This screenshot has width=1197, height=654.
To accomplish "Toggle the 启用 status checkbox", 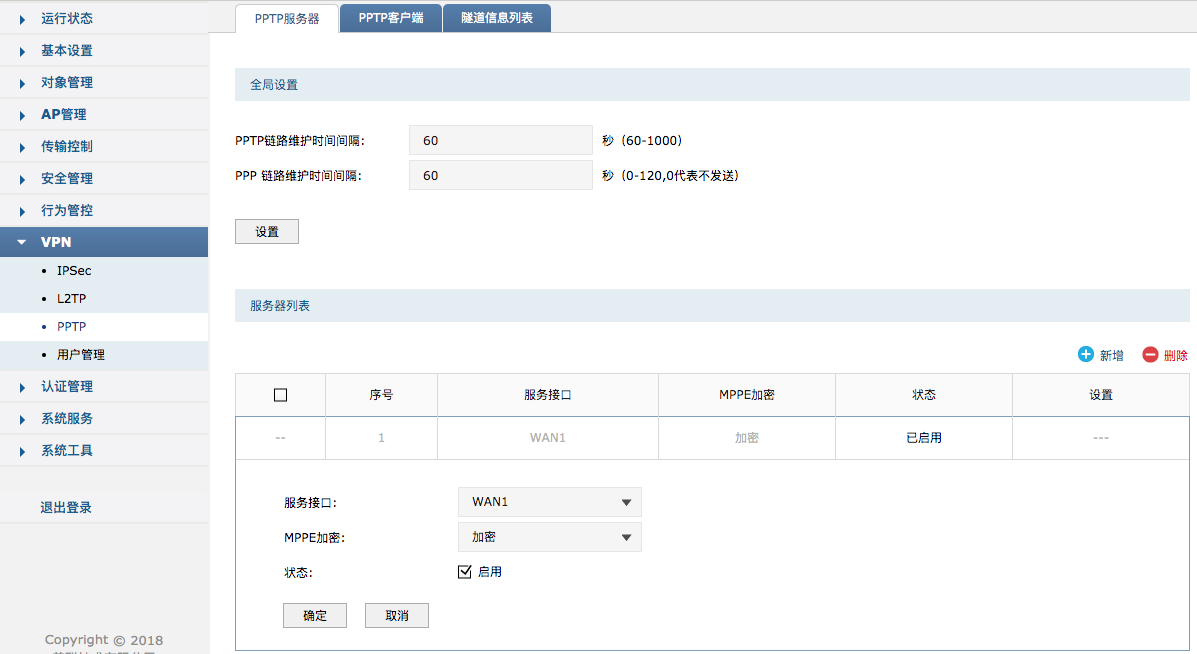I will tap(464, 572).
